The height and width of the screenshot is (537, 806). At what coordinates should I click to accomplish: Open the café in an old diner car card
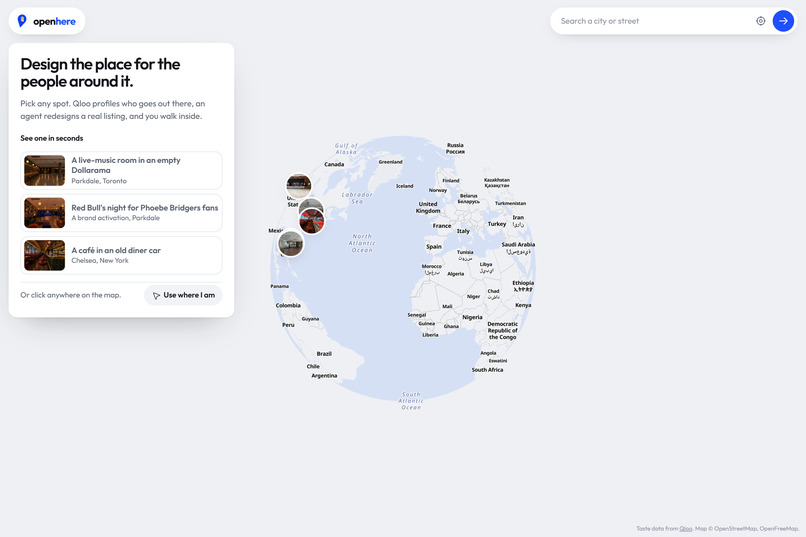click(121, 255)
